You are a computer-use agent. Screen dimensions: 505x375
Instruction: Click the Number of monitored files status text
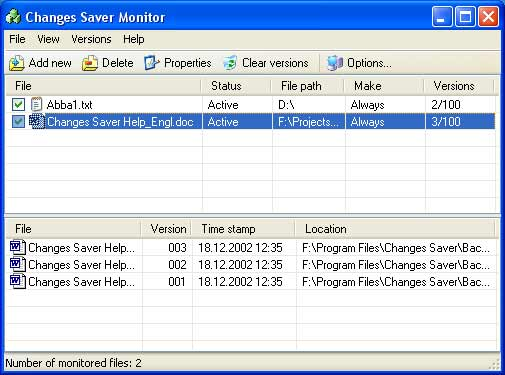pos(74,363)
